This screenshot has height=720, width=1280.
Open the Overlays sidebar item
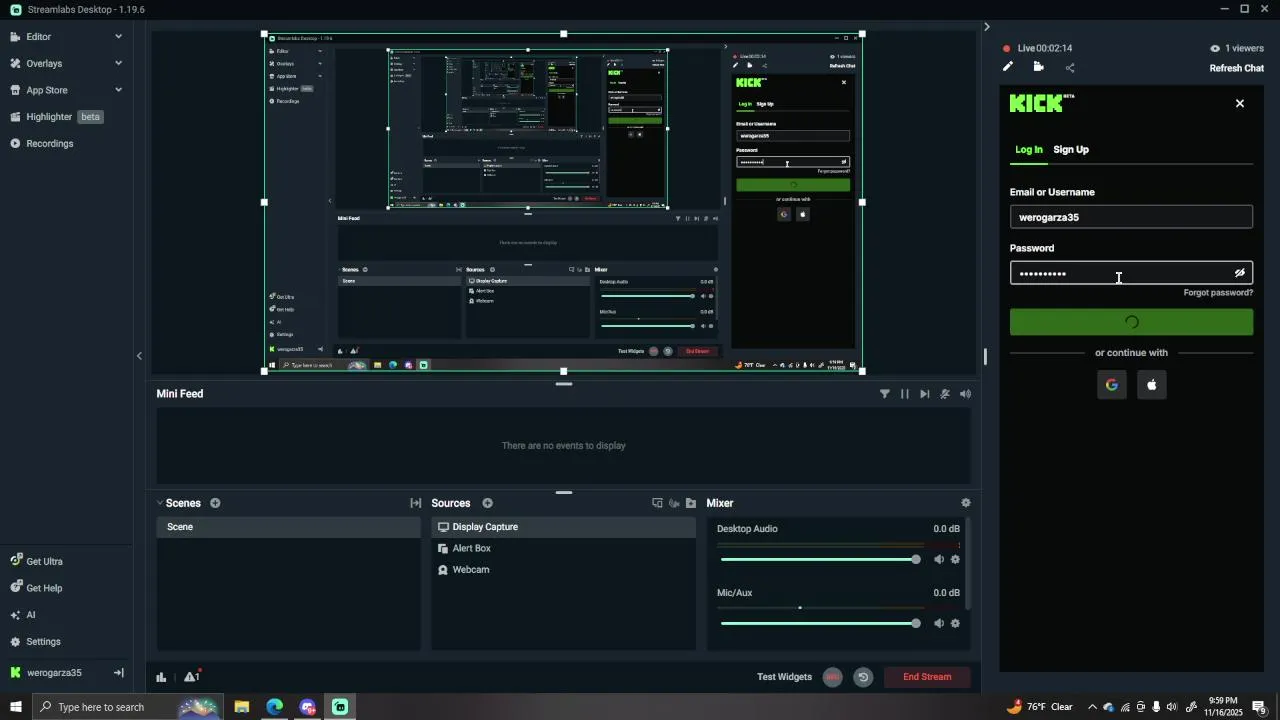pos(44,63)
